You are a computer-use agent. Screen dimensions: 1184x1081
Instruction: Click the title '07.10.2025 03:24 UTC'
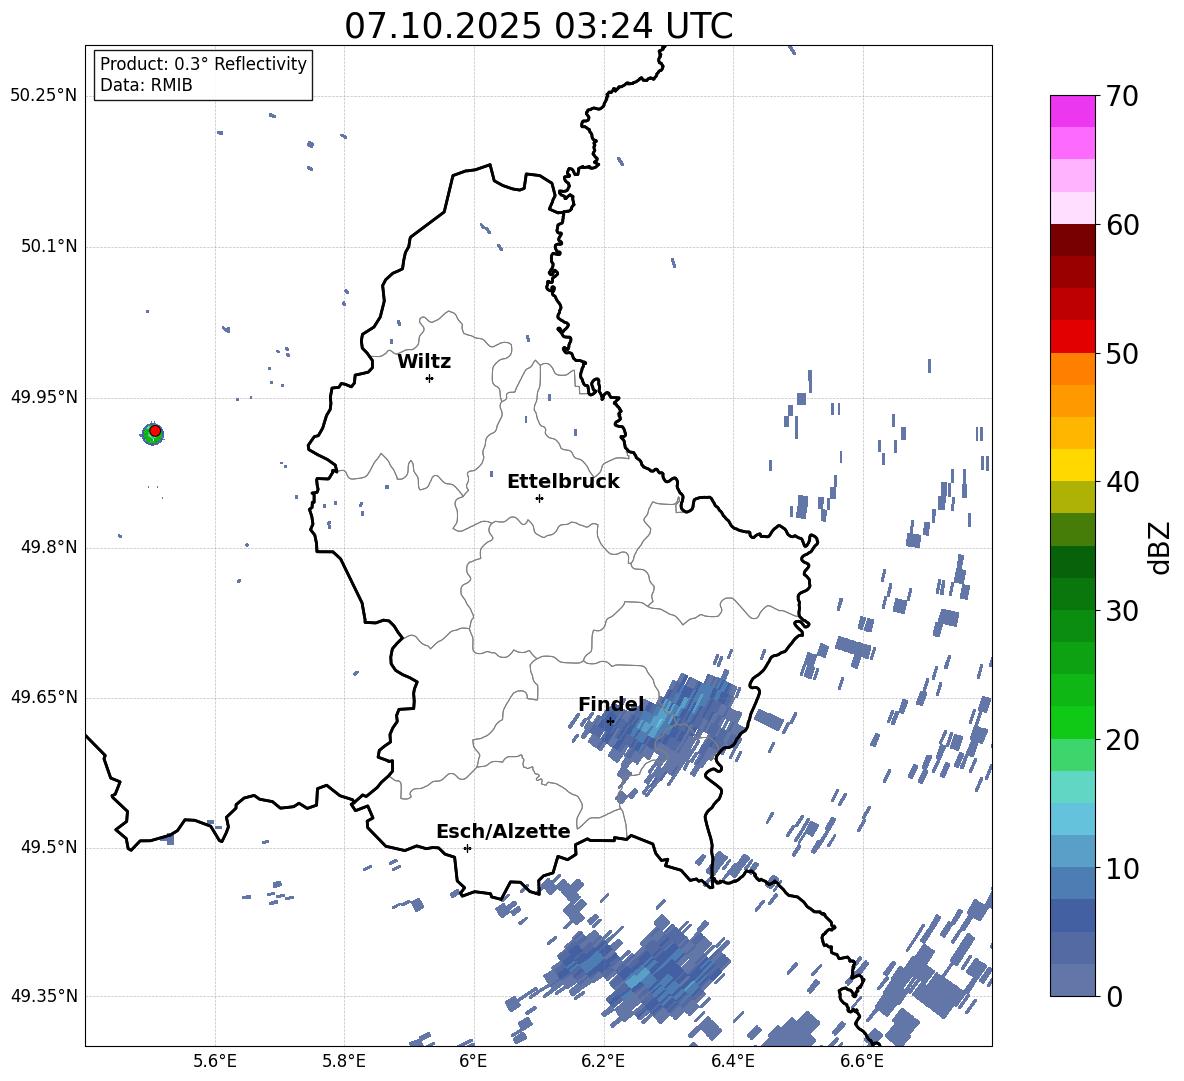pos(538,26)
